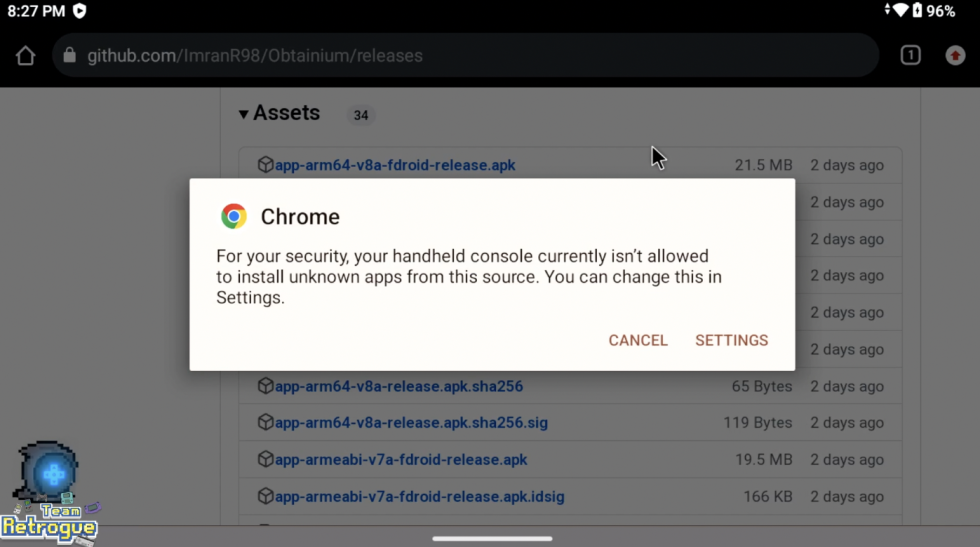The image size is (980, 547).
Task: Collapse the Assets section triangle
Action: pyautogui.click(x=243, y=114)
